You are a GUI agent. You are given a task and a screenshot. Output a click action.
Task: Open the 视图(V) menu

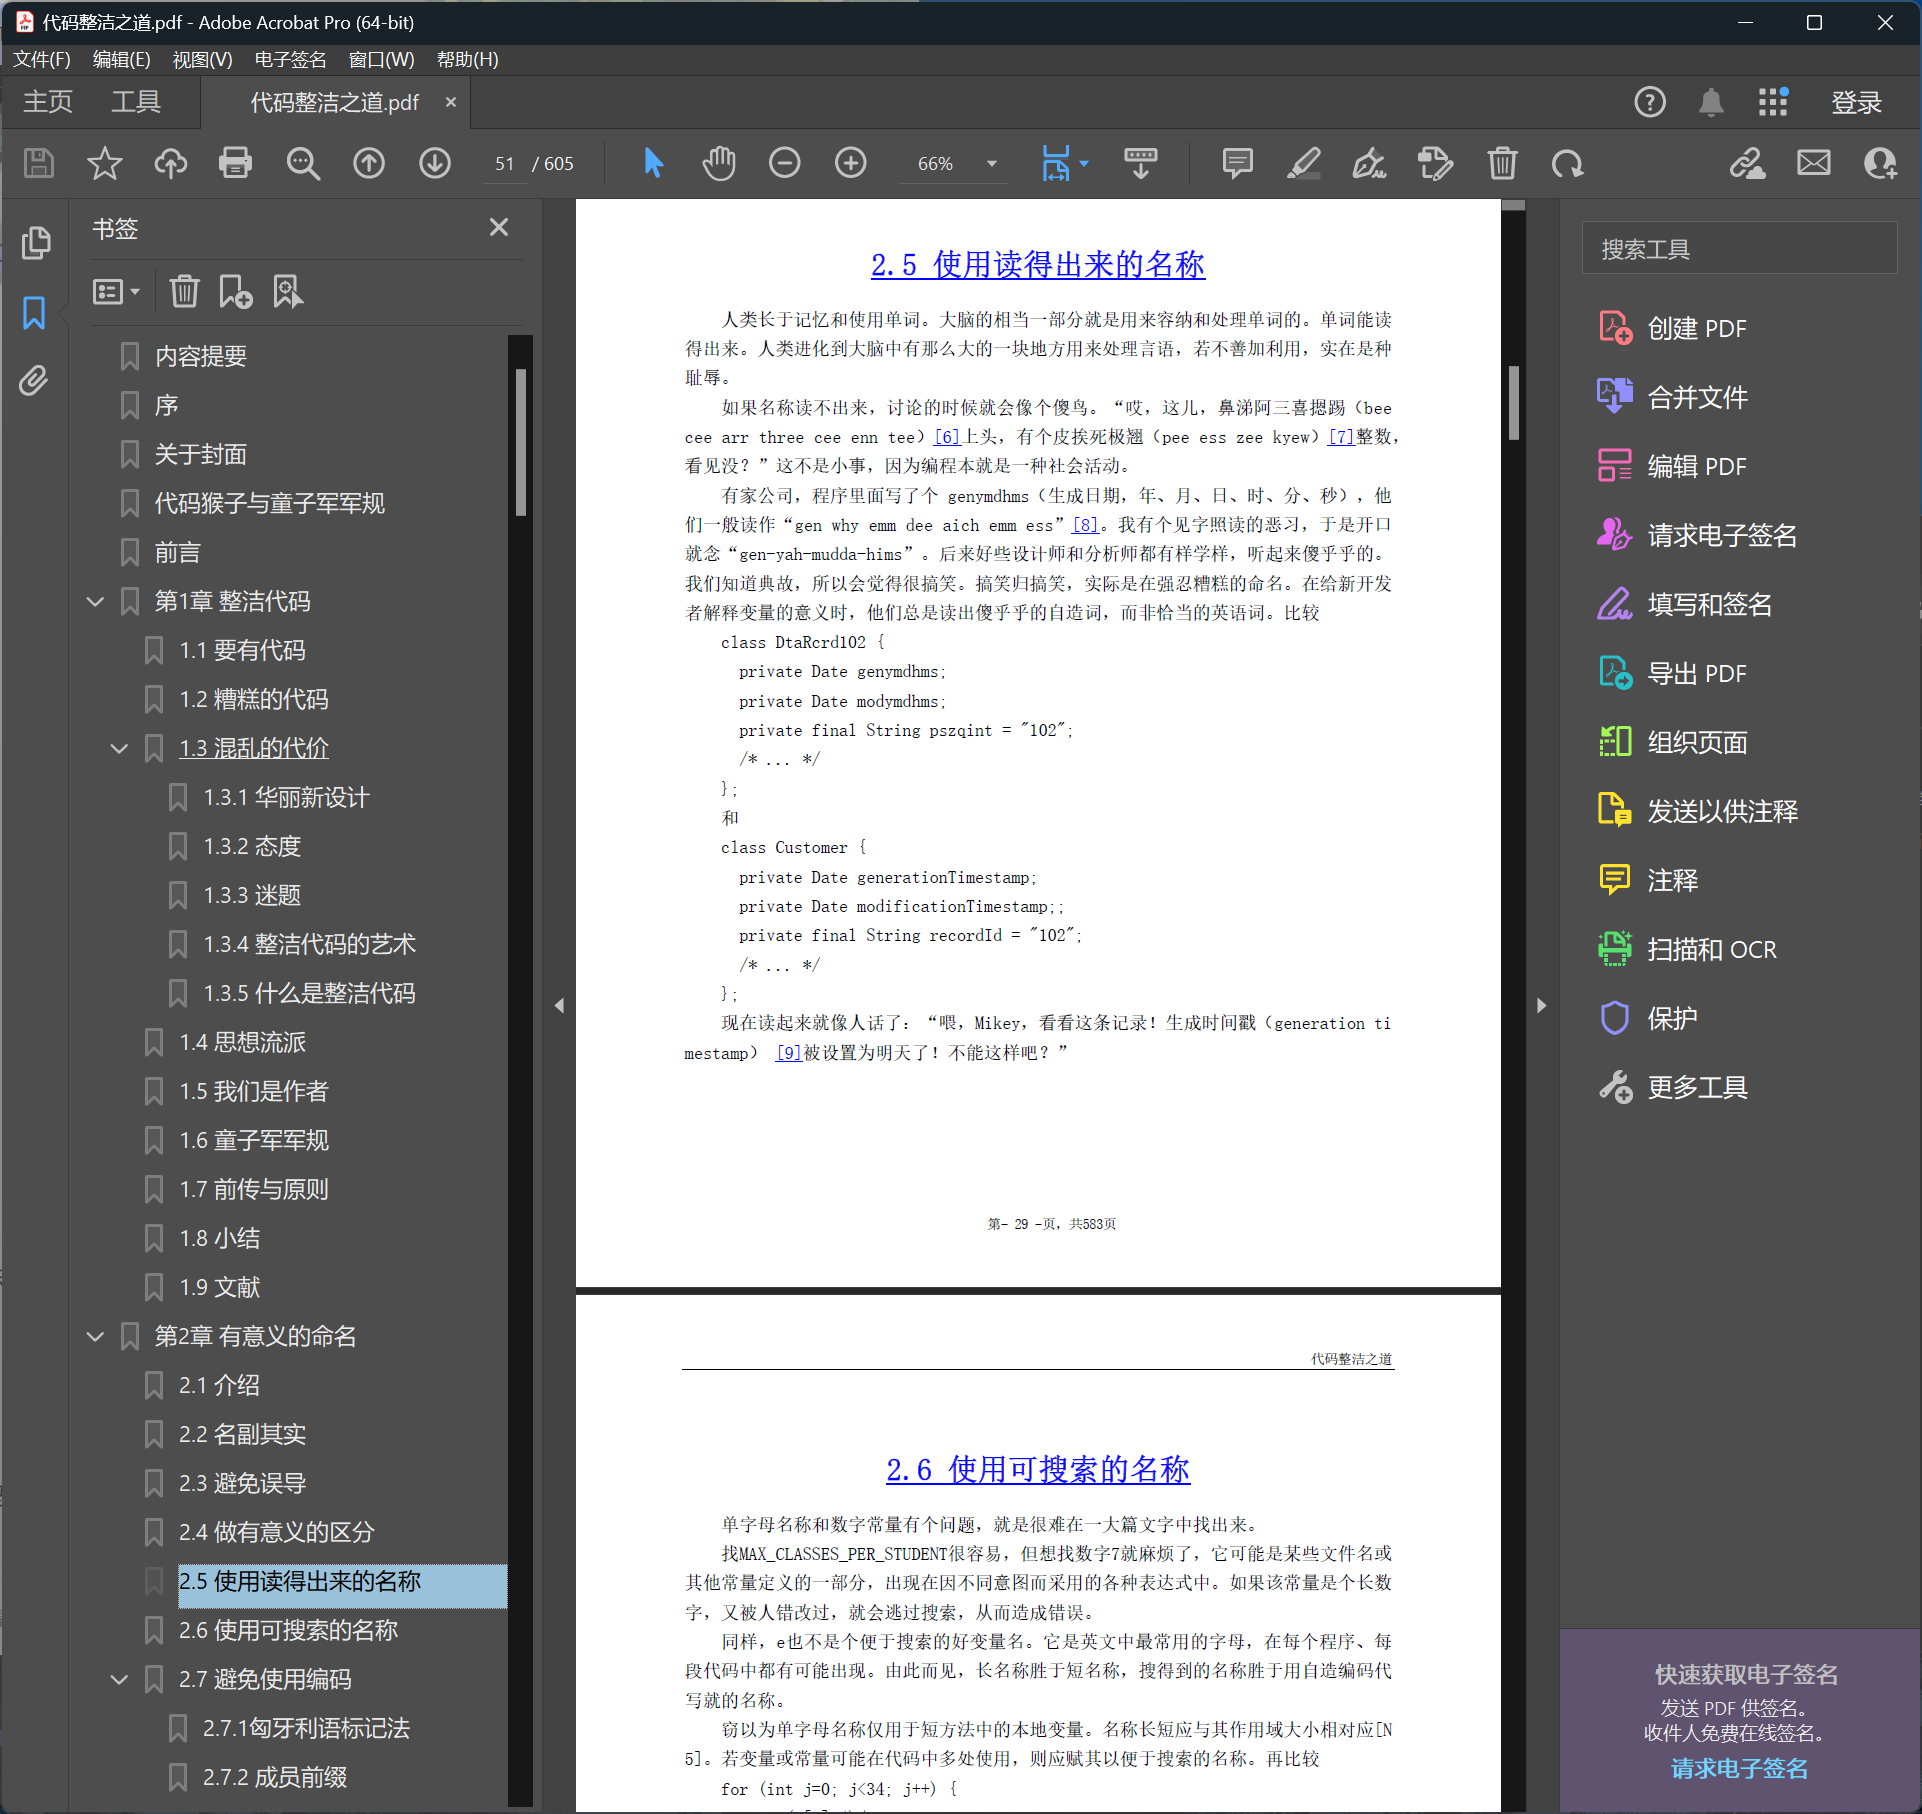click(x=201, y=59)
